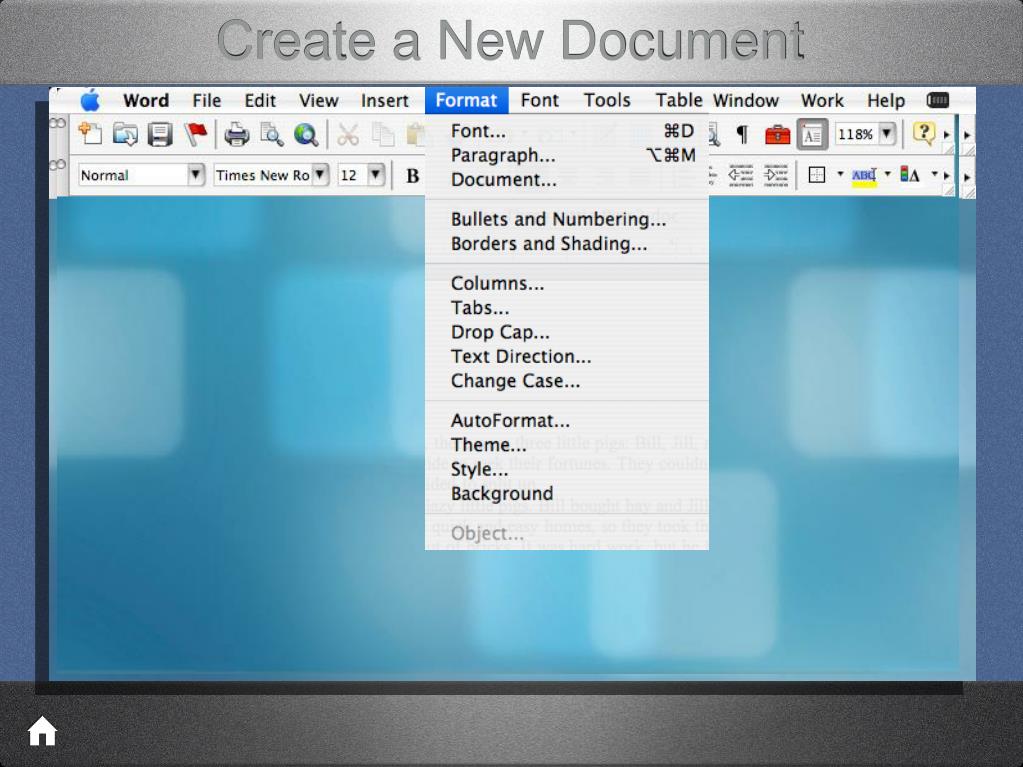Apply the Font Color tool
This screenshot has height=767, width=1023.
[910, 175]
